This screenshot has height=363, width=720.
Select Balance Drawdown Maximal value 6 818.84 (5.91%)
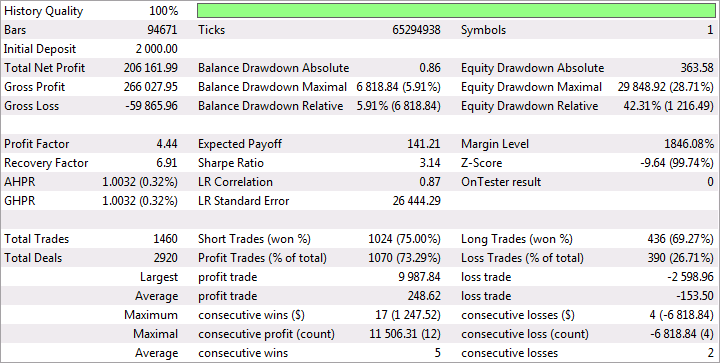[x=399, y=87]
